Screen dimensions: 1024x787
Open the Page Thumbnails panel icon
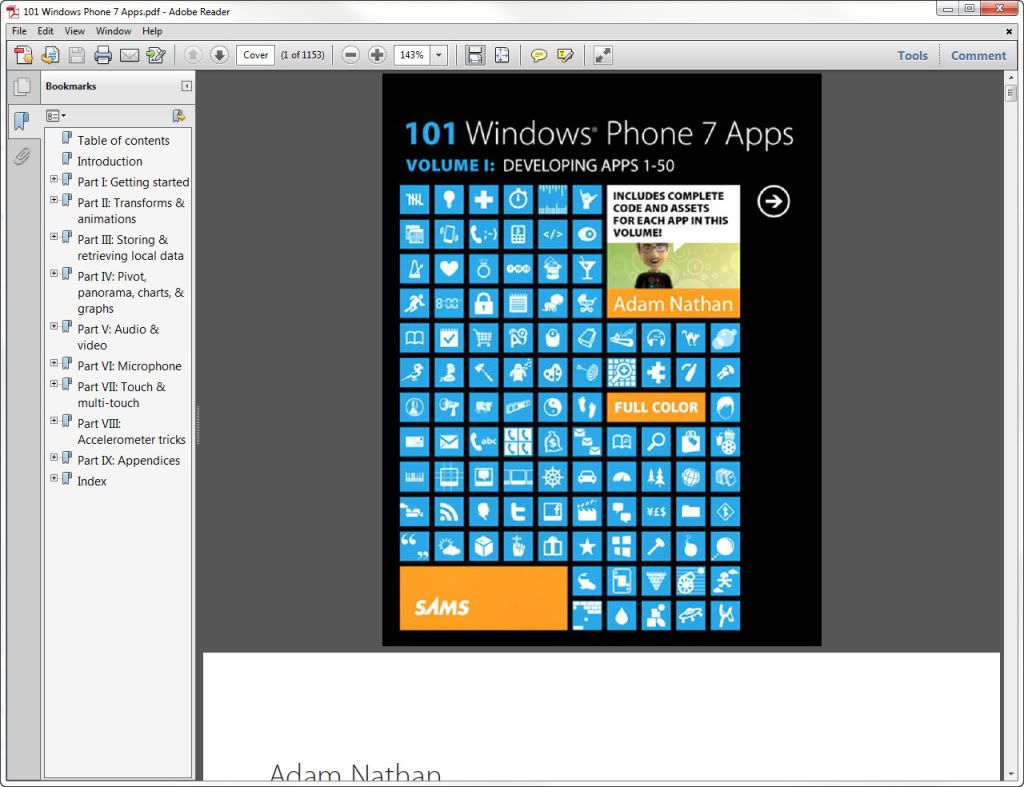coord(22,87)
